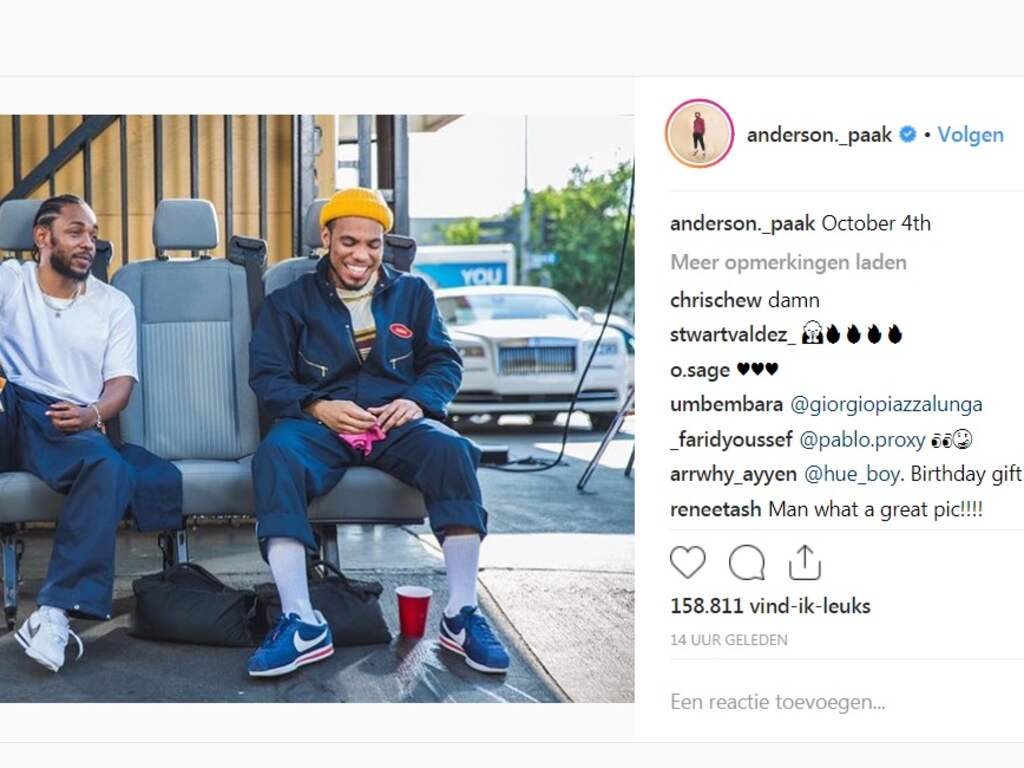Visit the reneetash commenter profile

[x=716, y=509]
